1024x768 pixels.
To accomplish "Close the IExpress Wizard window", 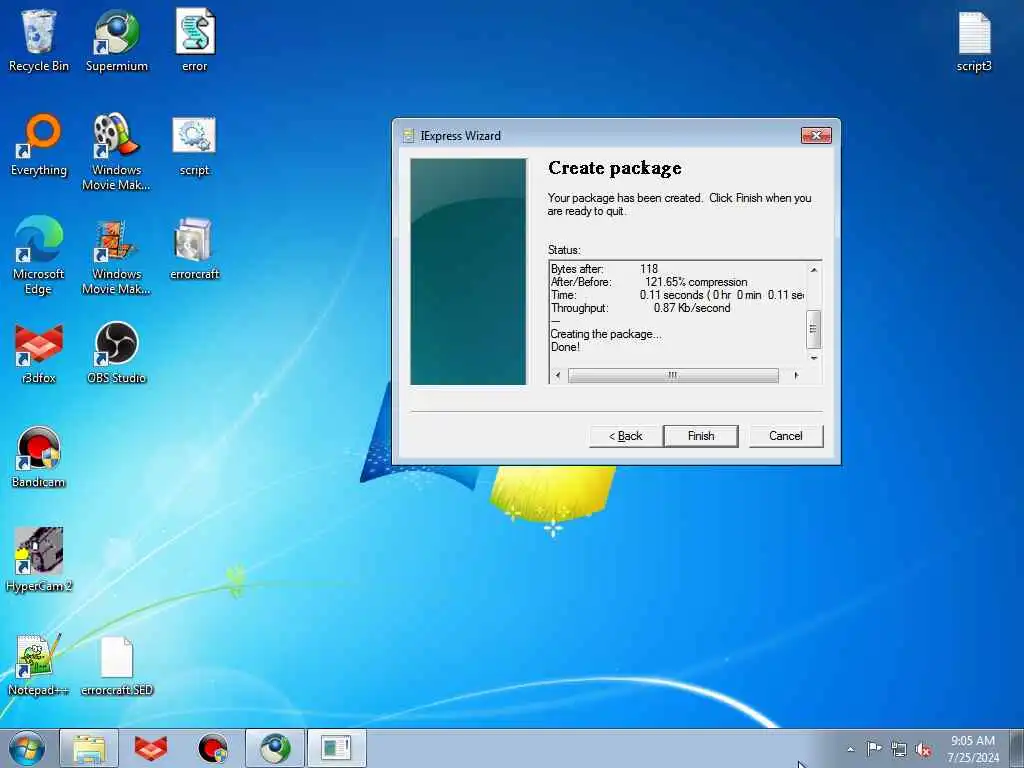I will click(816, 135).
